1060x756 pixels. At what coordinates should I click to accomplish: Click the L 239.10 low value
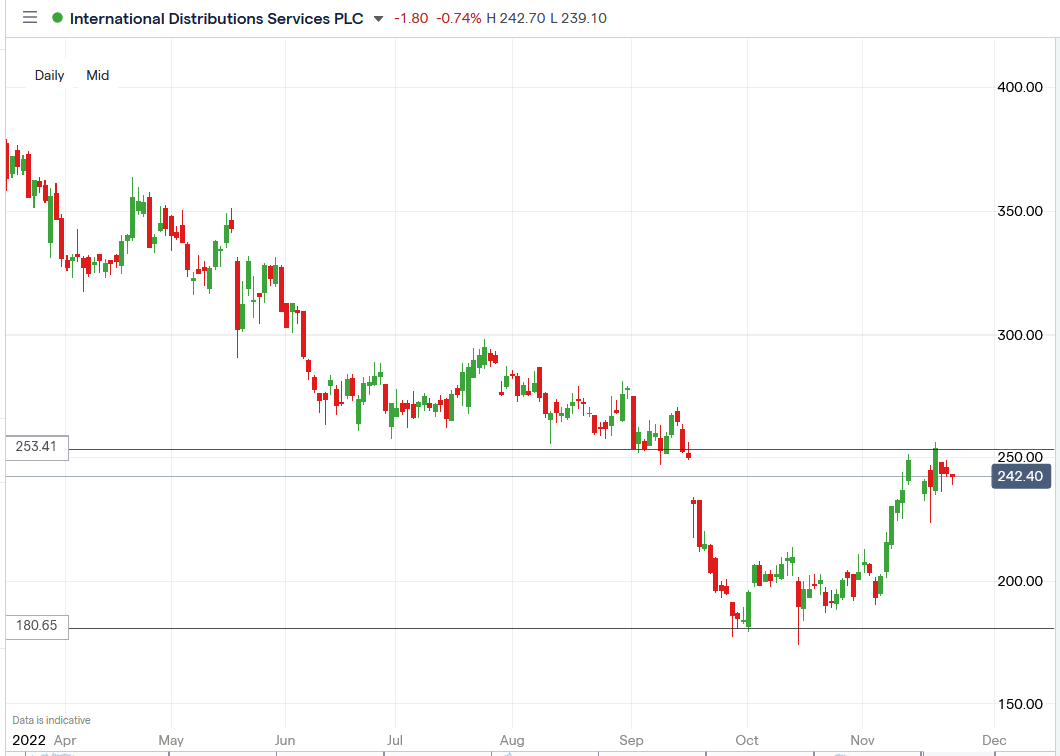coord(578,18)
